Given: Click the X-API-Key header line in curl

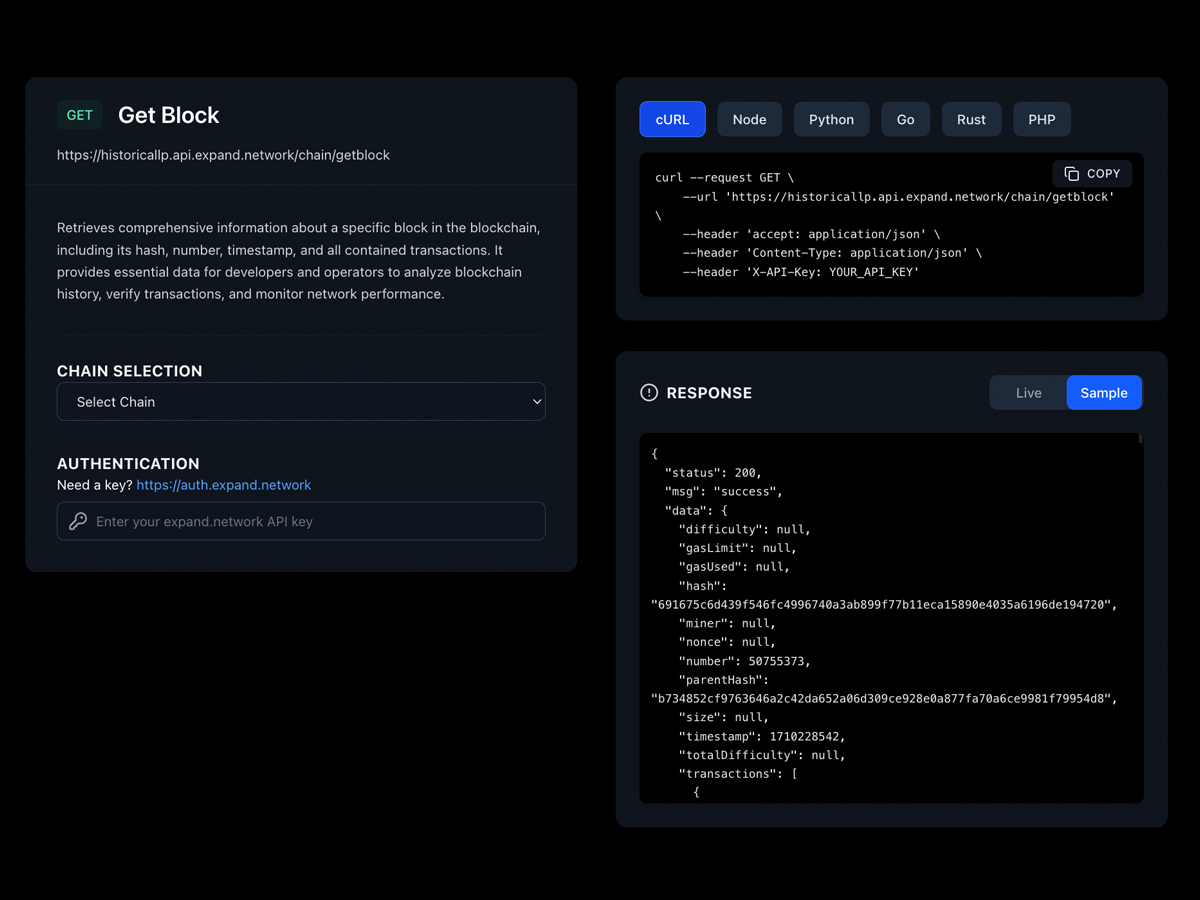Looking at the screenshot, I should point(801,272).
